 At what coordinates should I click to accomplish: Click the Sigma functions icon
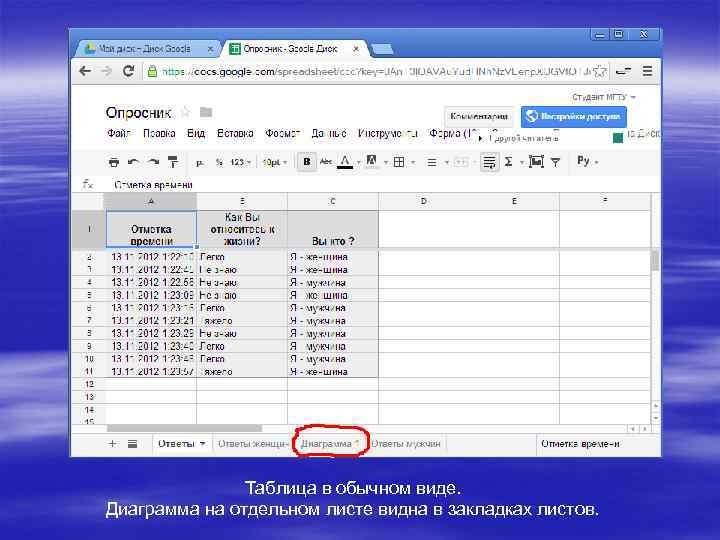509,162
